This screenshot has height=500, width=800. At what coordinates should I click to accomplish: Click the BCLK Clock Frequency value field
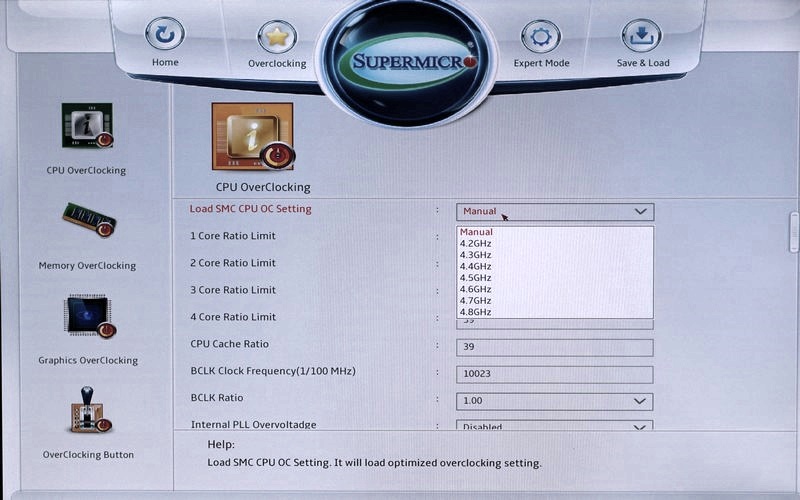tap(555, 374)
